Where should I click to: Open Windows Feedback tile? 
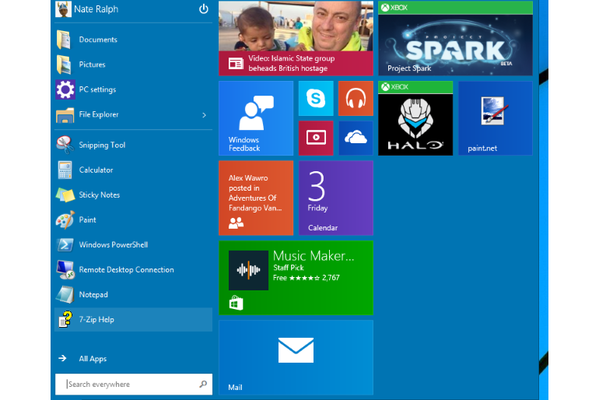(256, 118)
